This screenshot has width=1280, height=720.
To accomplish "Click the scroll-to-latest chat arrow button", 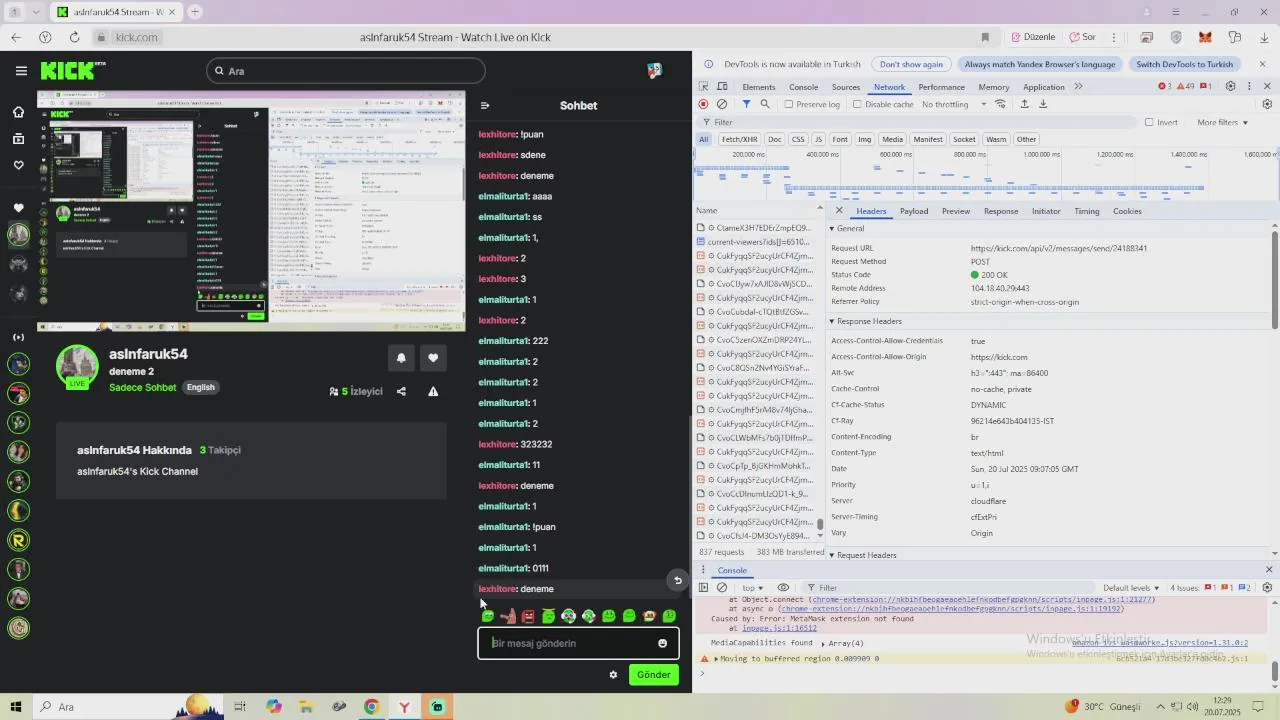I will pos(677,580).
